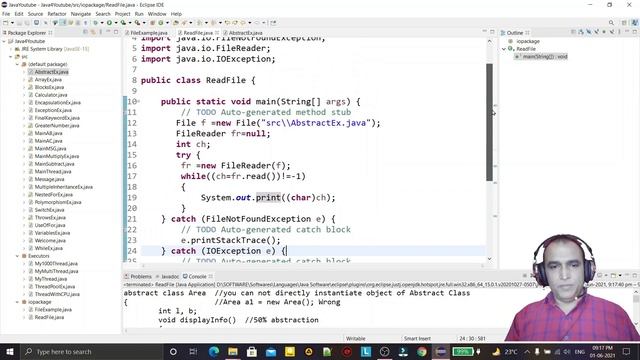Toggle Link with Editor in Package Explorer
The image size is (640, 360).
coord(93,32)
